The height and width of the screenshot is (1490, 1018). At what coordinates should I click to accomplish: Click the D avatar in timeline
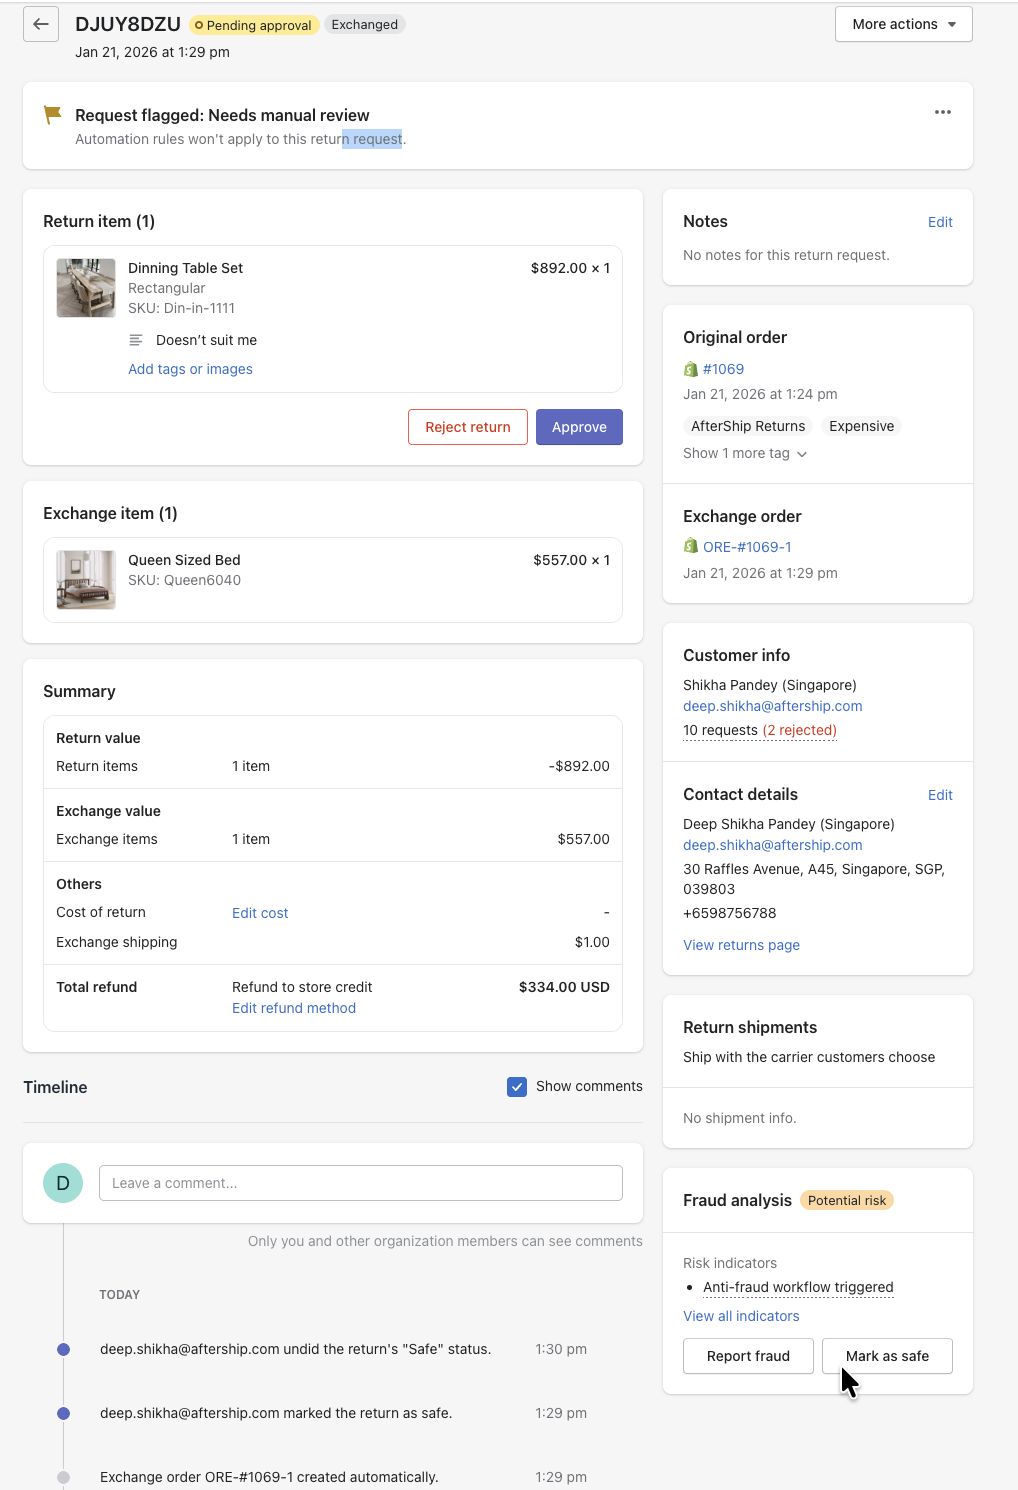(x=63, y=1183)
